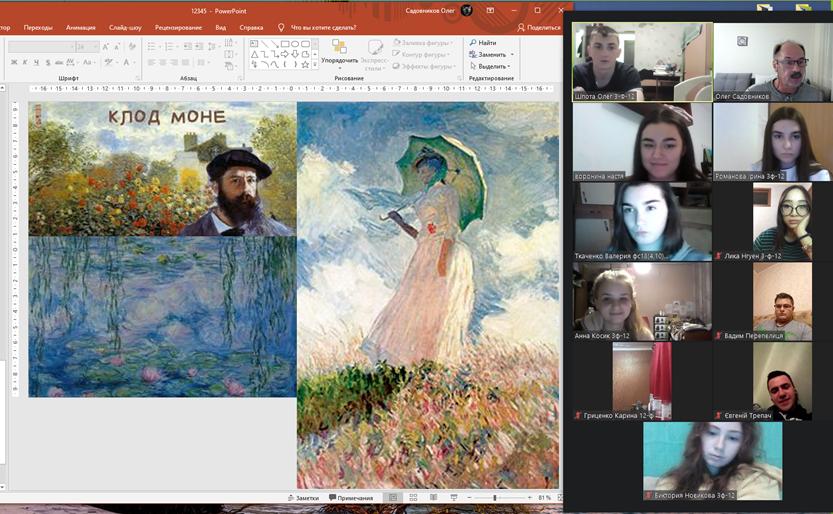
Task: Open the View (Вид) tab
Action: [x=221, y=28]
